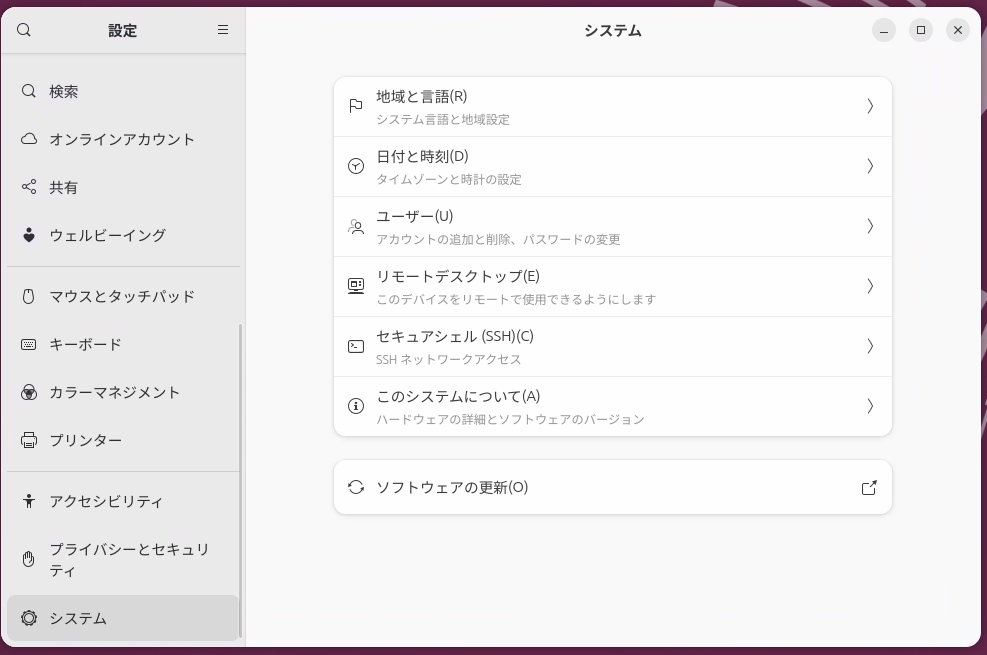
Task: Click the users icon for ユーザー
Action: coord(356,226)
